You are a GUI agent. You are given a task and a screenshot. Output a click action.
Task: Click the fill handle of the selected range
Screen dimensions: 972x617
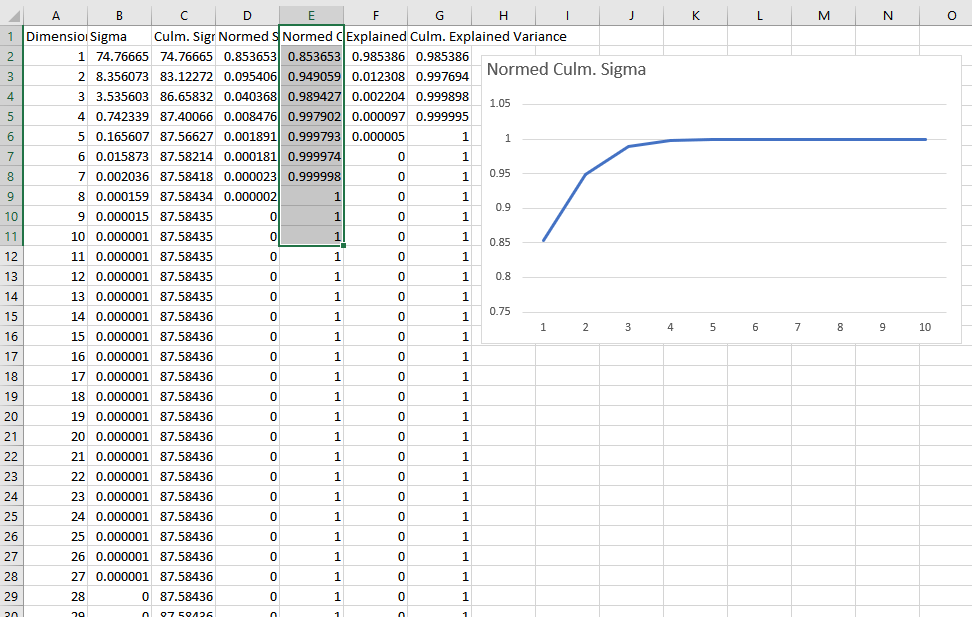tap(344, 245)
